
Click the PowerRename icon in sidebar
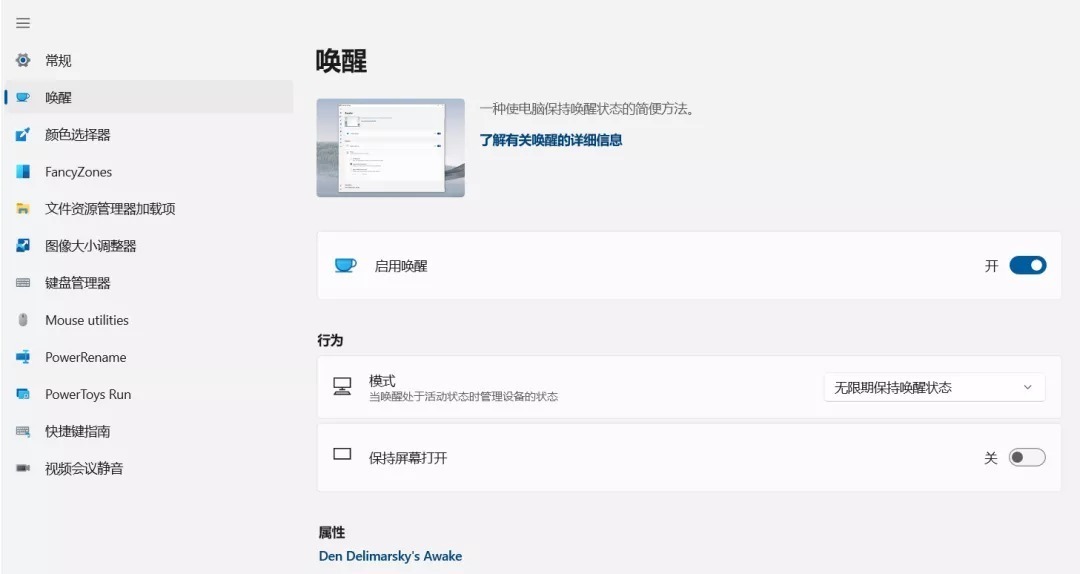(x=23, y=358)
